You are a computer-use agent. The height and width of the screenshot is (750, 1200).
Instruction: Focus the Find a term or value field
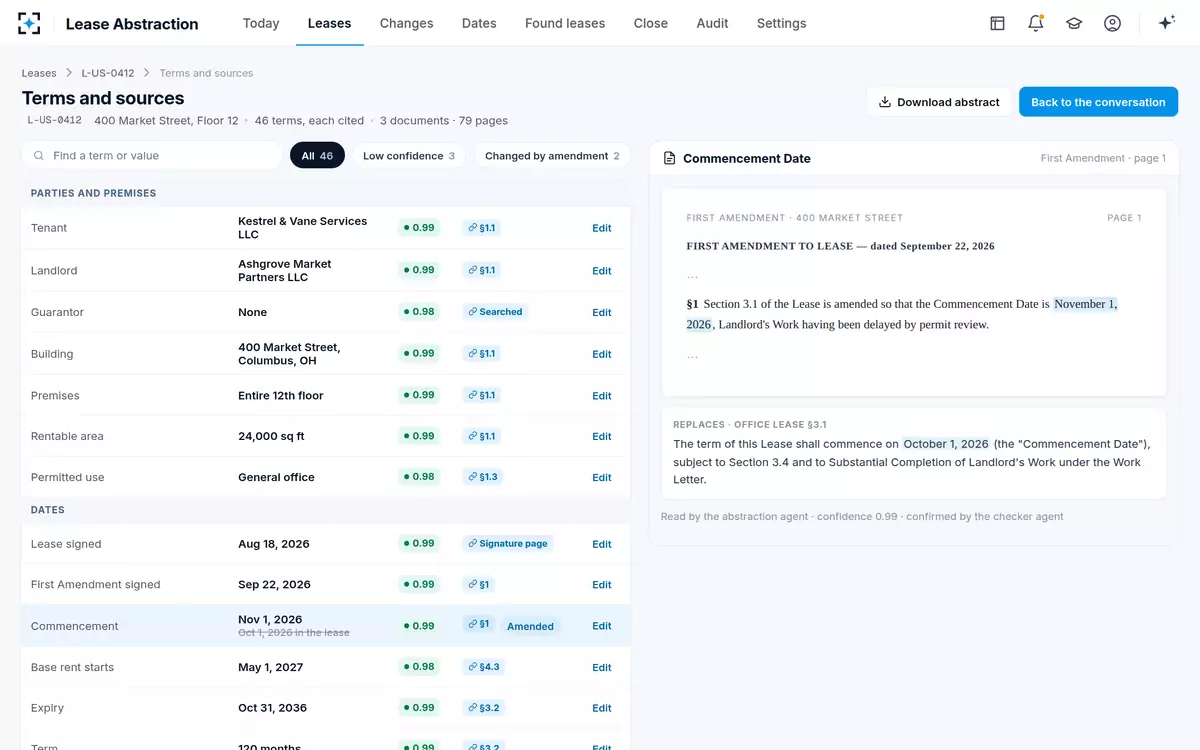[x=151, y=156]
